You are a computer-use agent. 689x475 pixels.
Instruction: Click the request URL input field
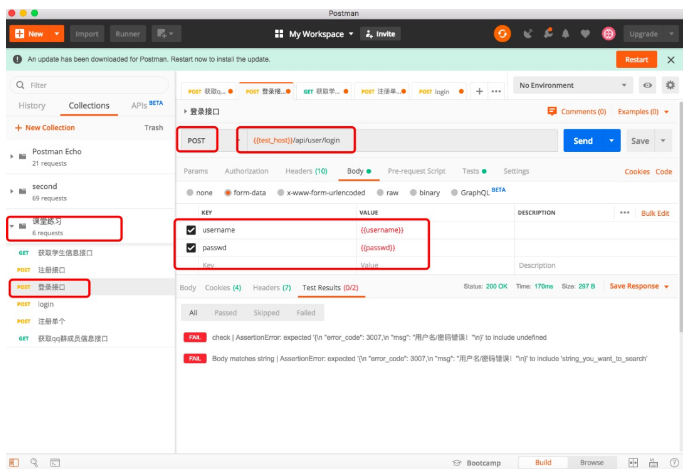(x=402, y=141)
